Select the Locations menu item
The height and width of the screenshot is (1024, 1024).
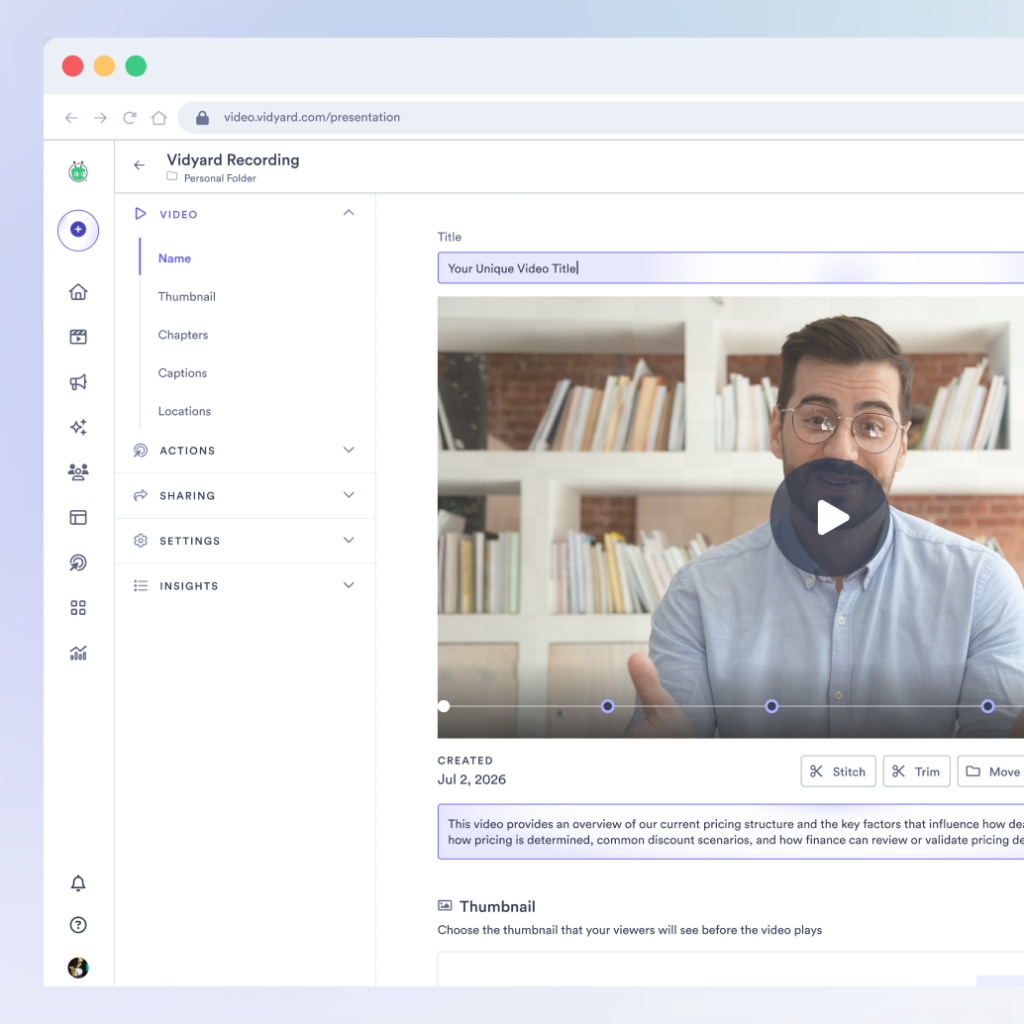tap(184, 411)
